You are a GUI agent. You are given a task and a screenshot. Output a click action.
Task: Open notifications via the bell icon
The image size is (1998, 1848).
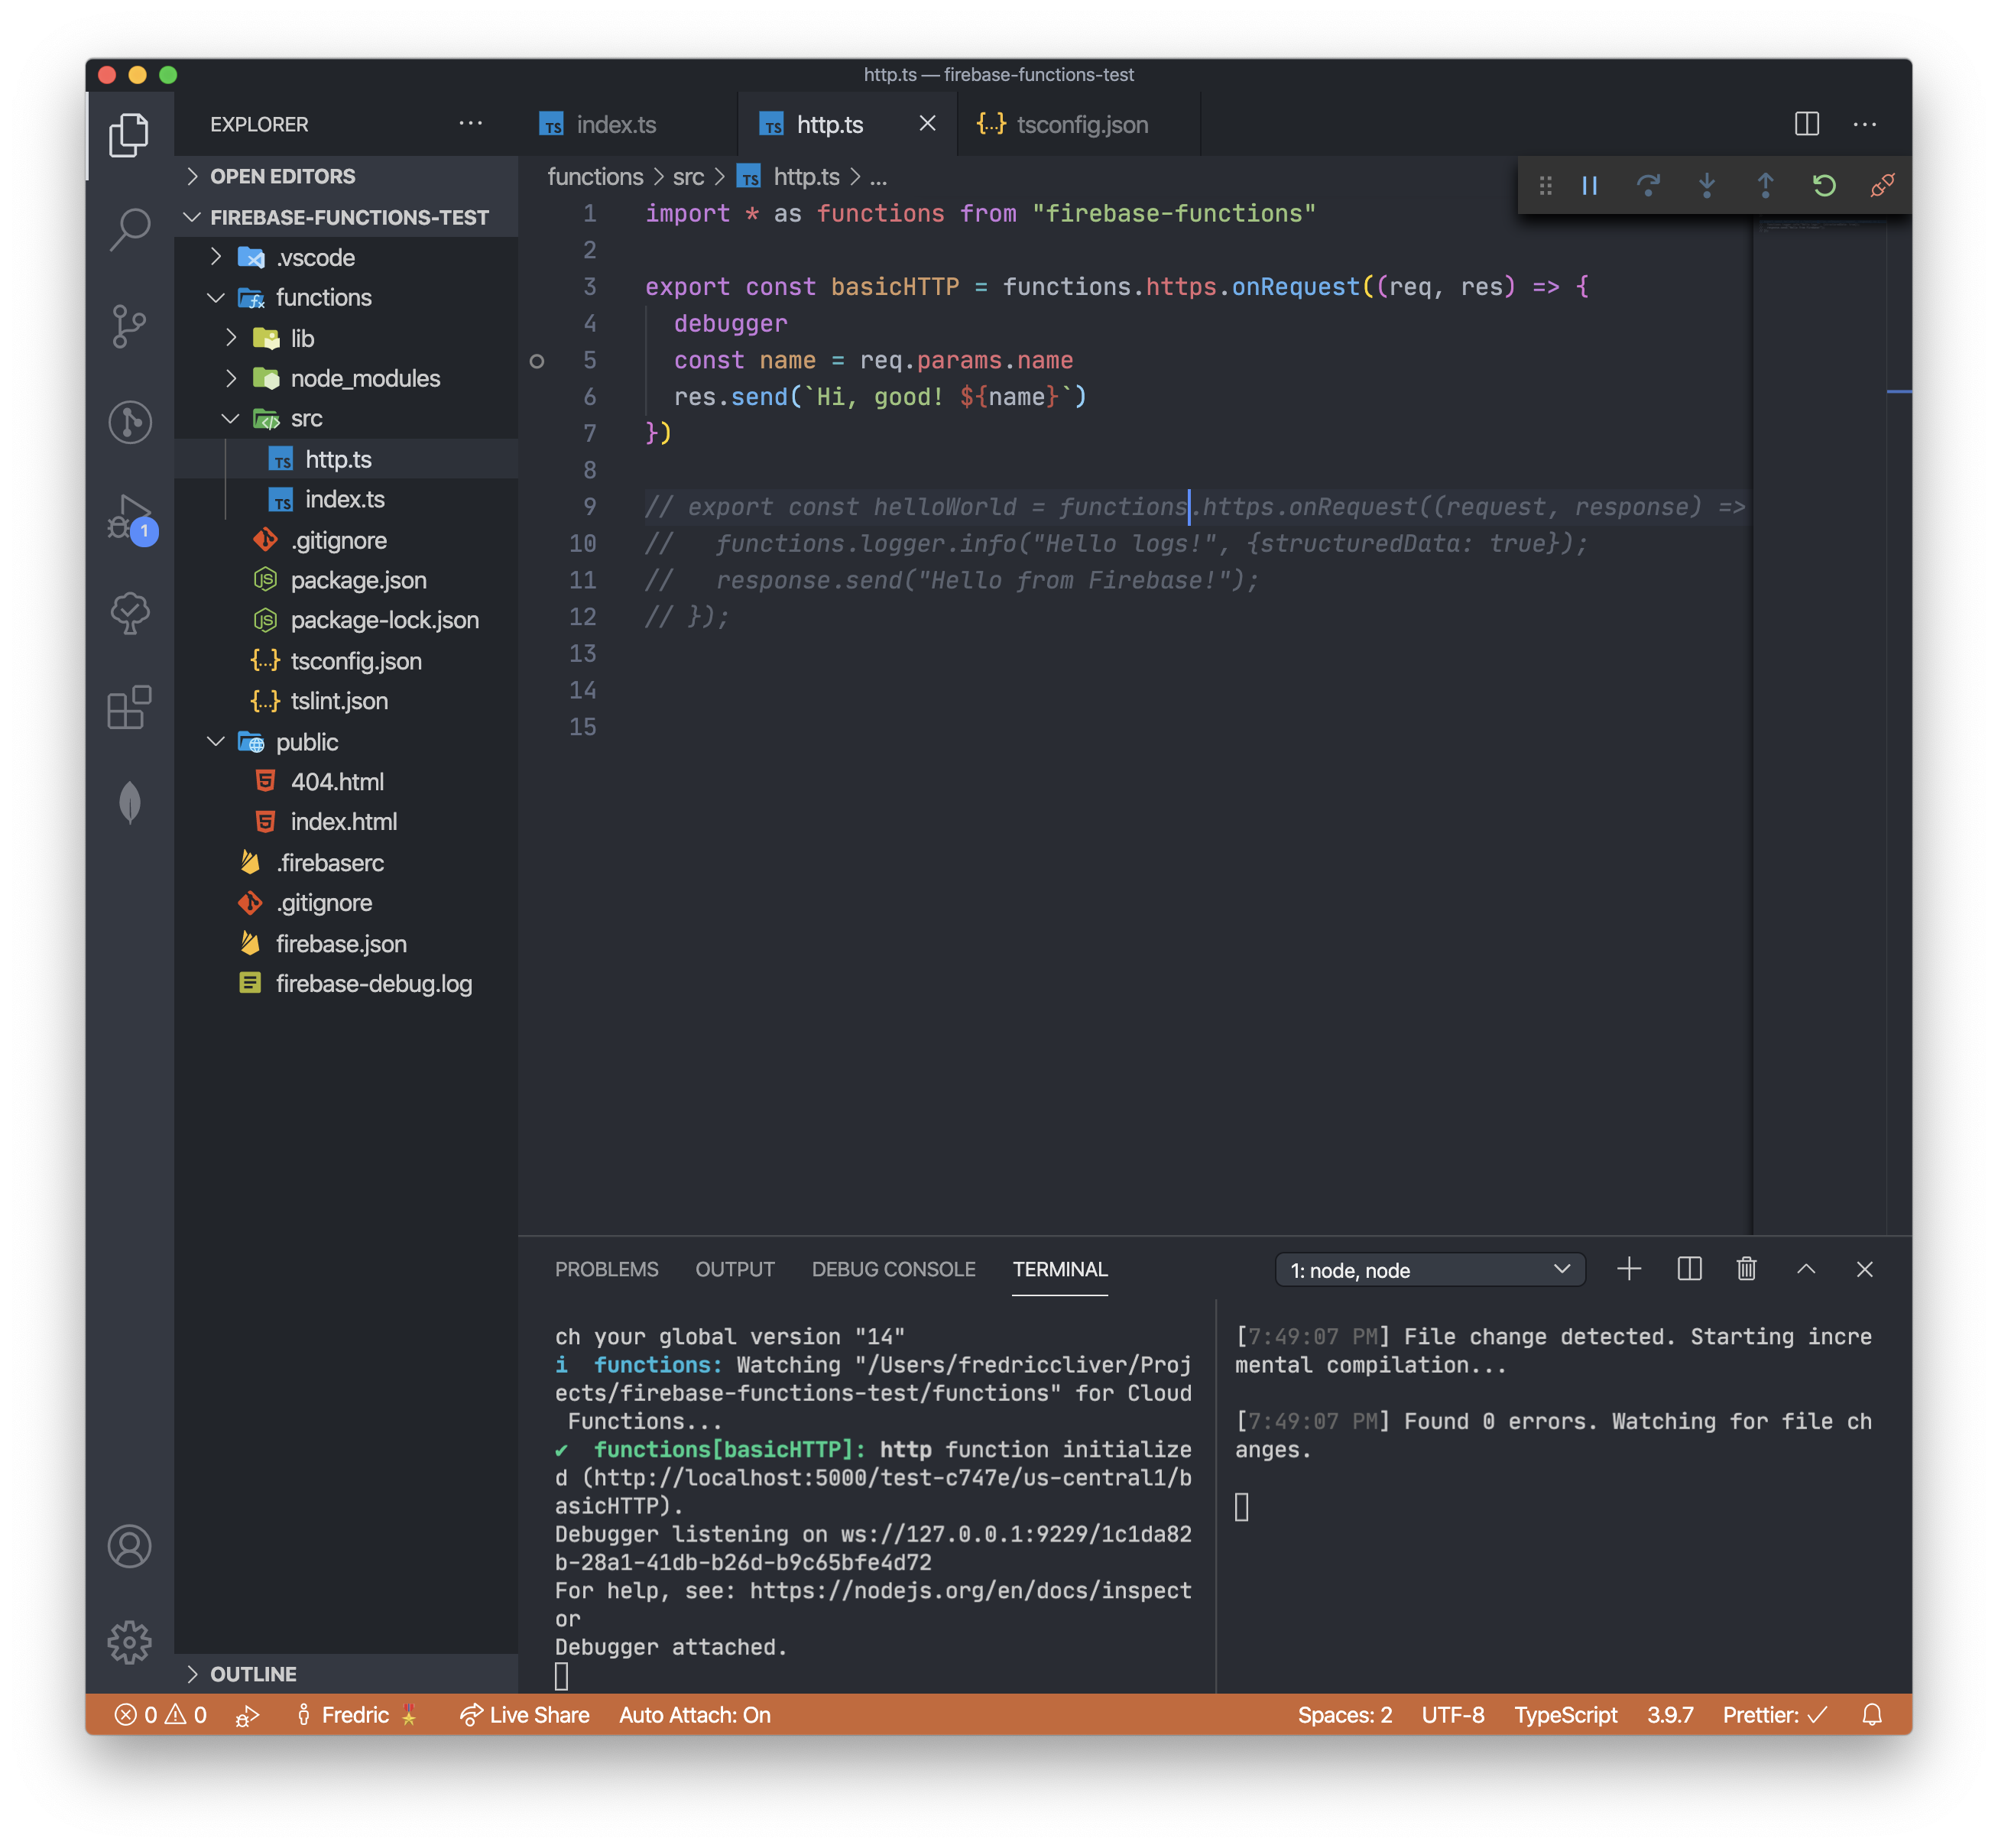coord(1871,1715)
